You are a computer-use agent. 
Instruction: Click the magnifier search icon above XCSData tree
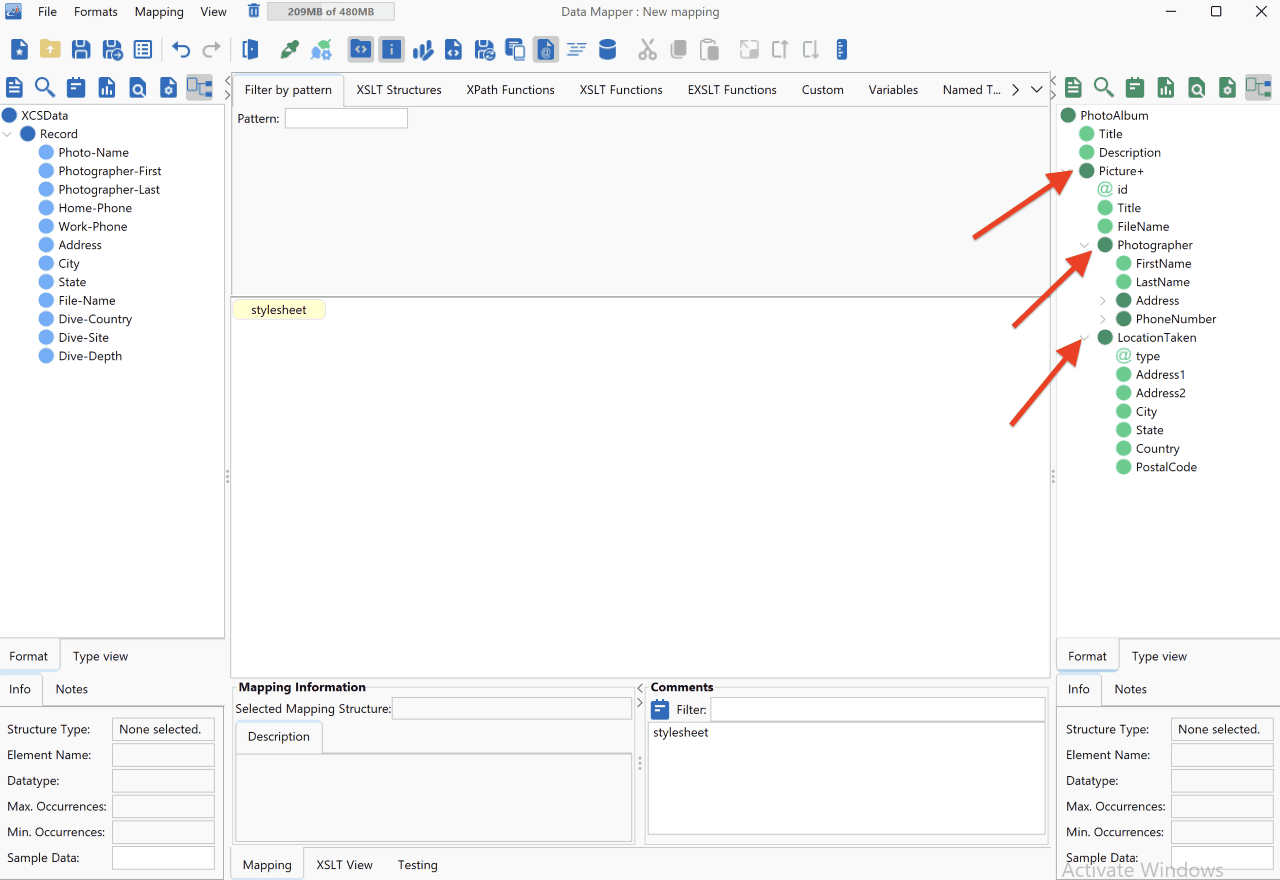point(45,87)
